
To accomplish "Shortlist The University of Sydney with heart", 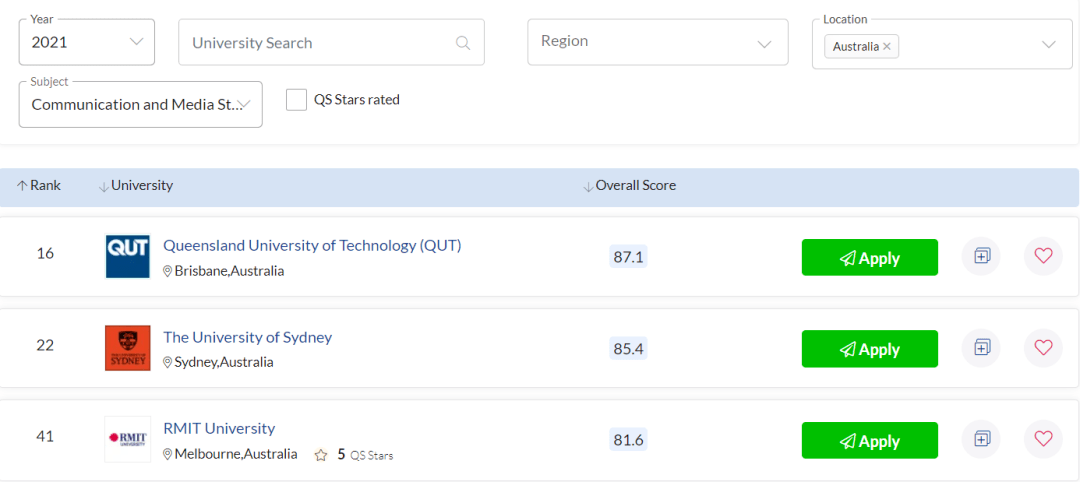I will (1043, 348).
